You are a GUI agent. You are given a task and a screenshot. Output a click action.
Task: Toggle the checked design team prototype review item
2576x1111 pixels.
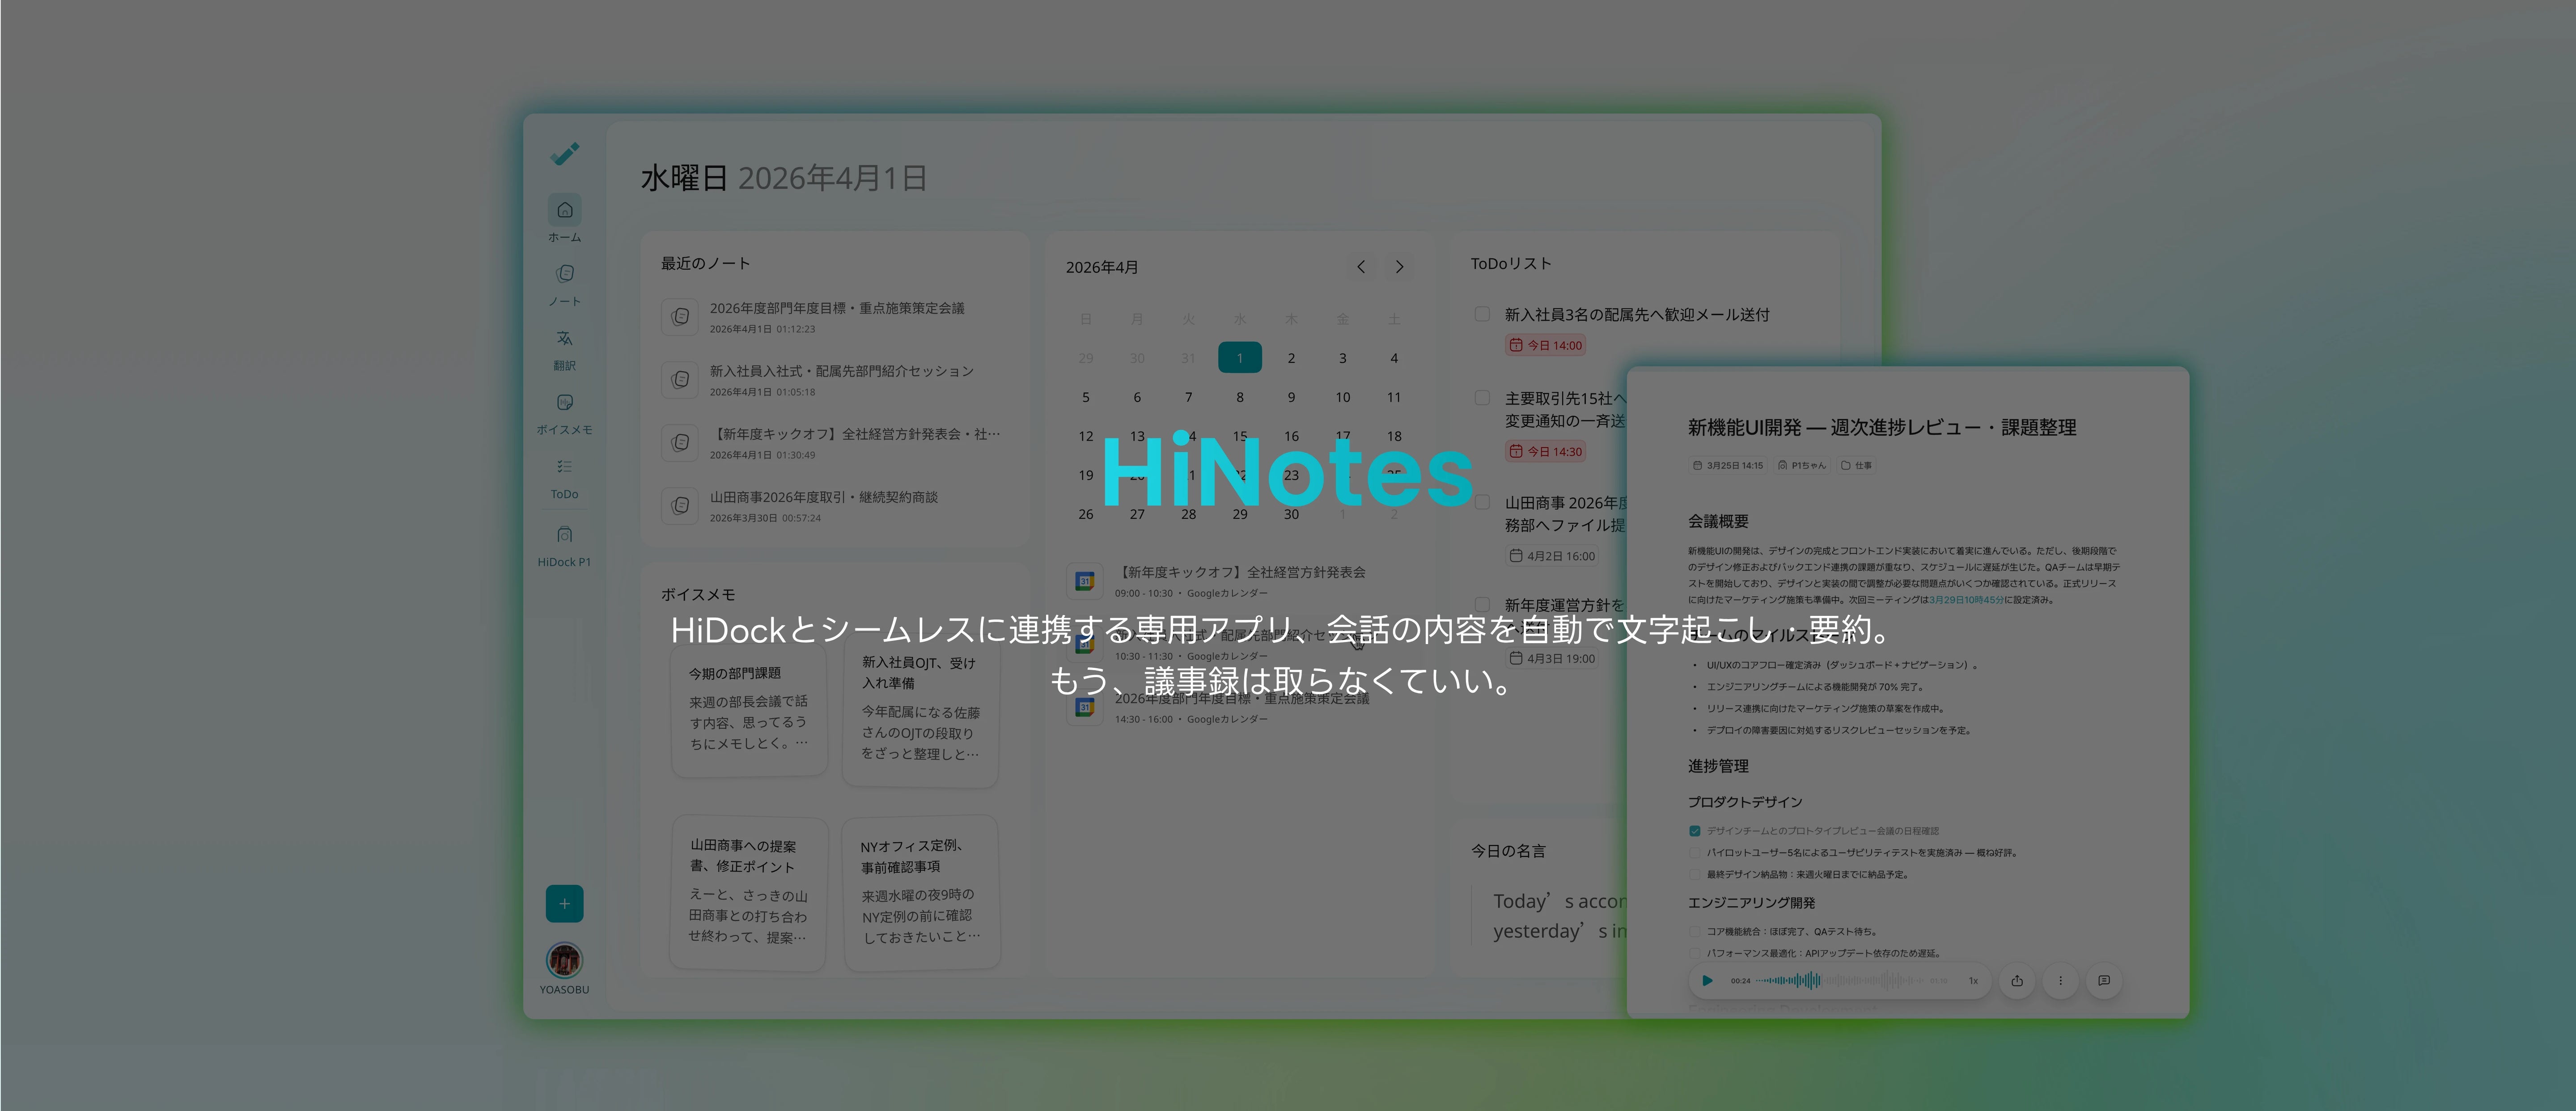1695,831
